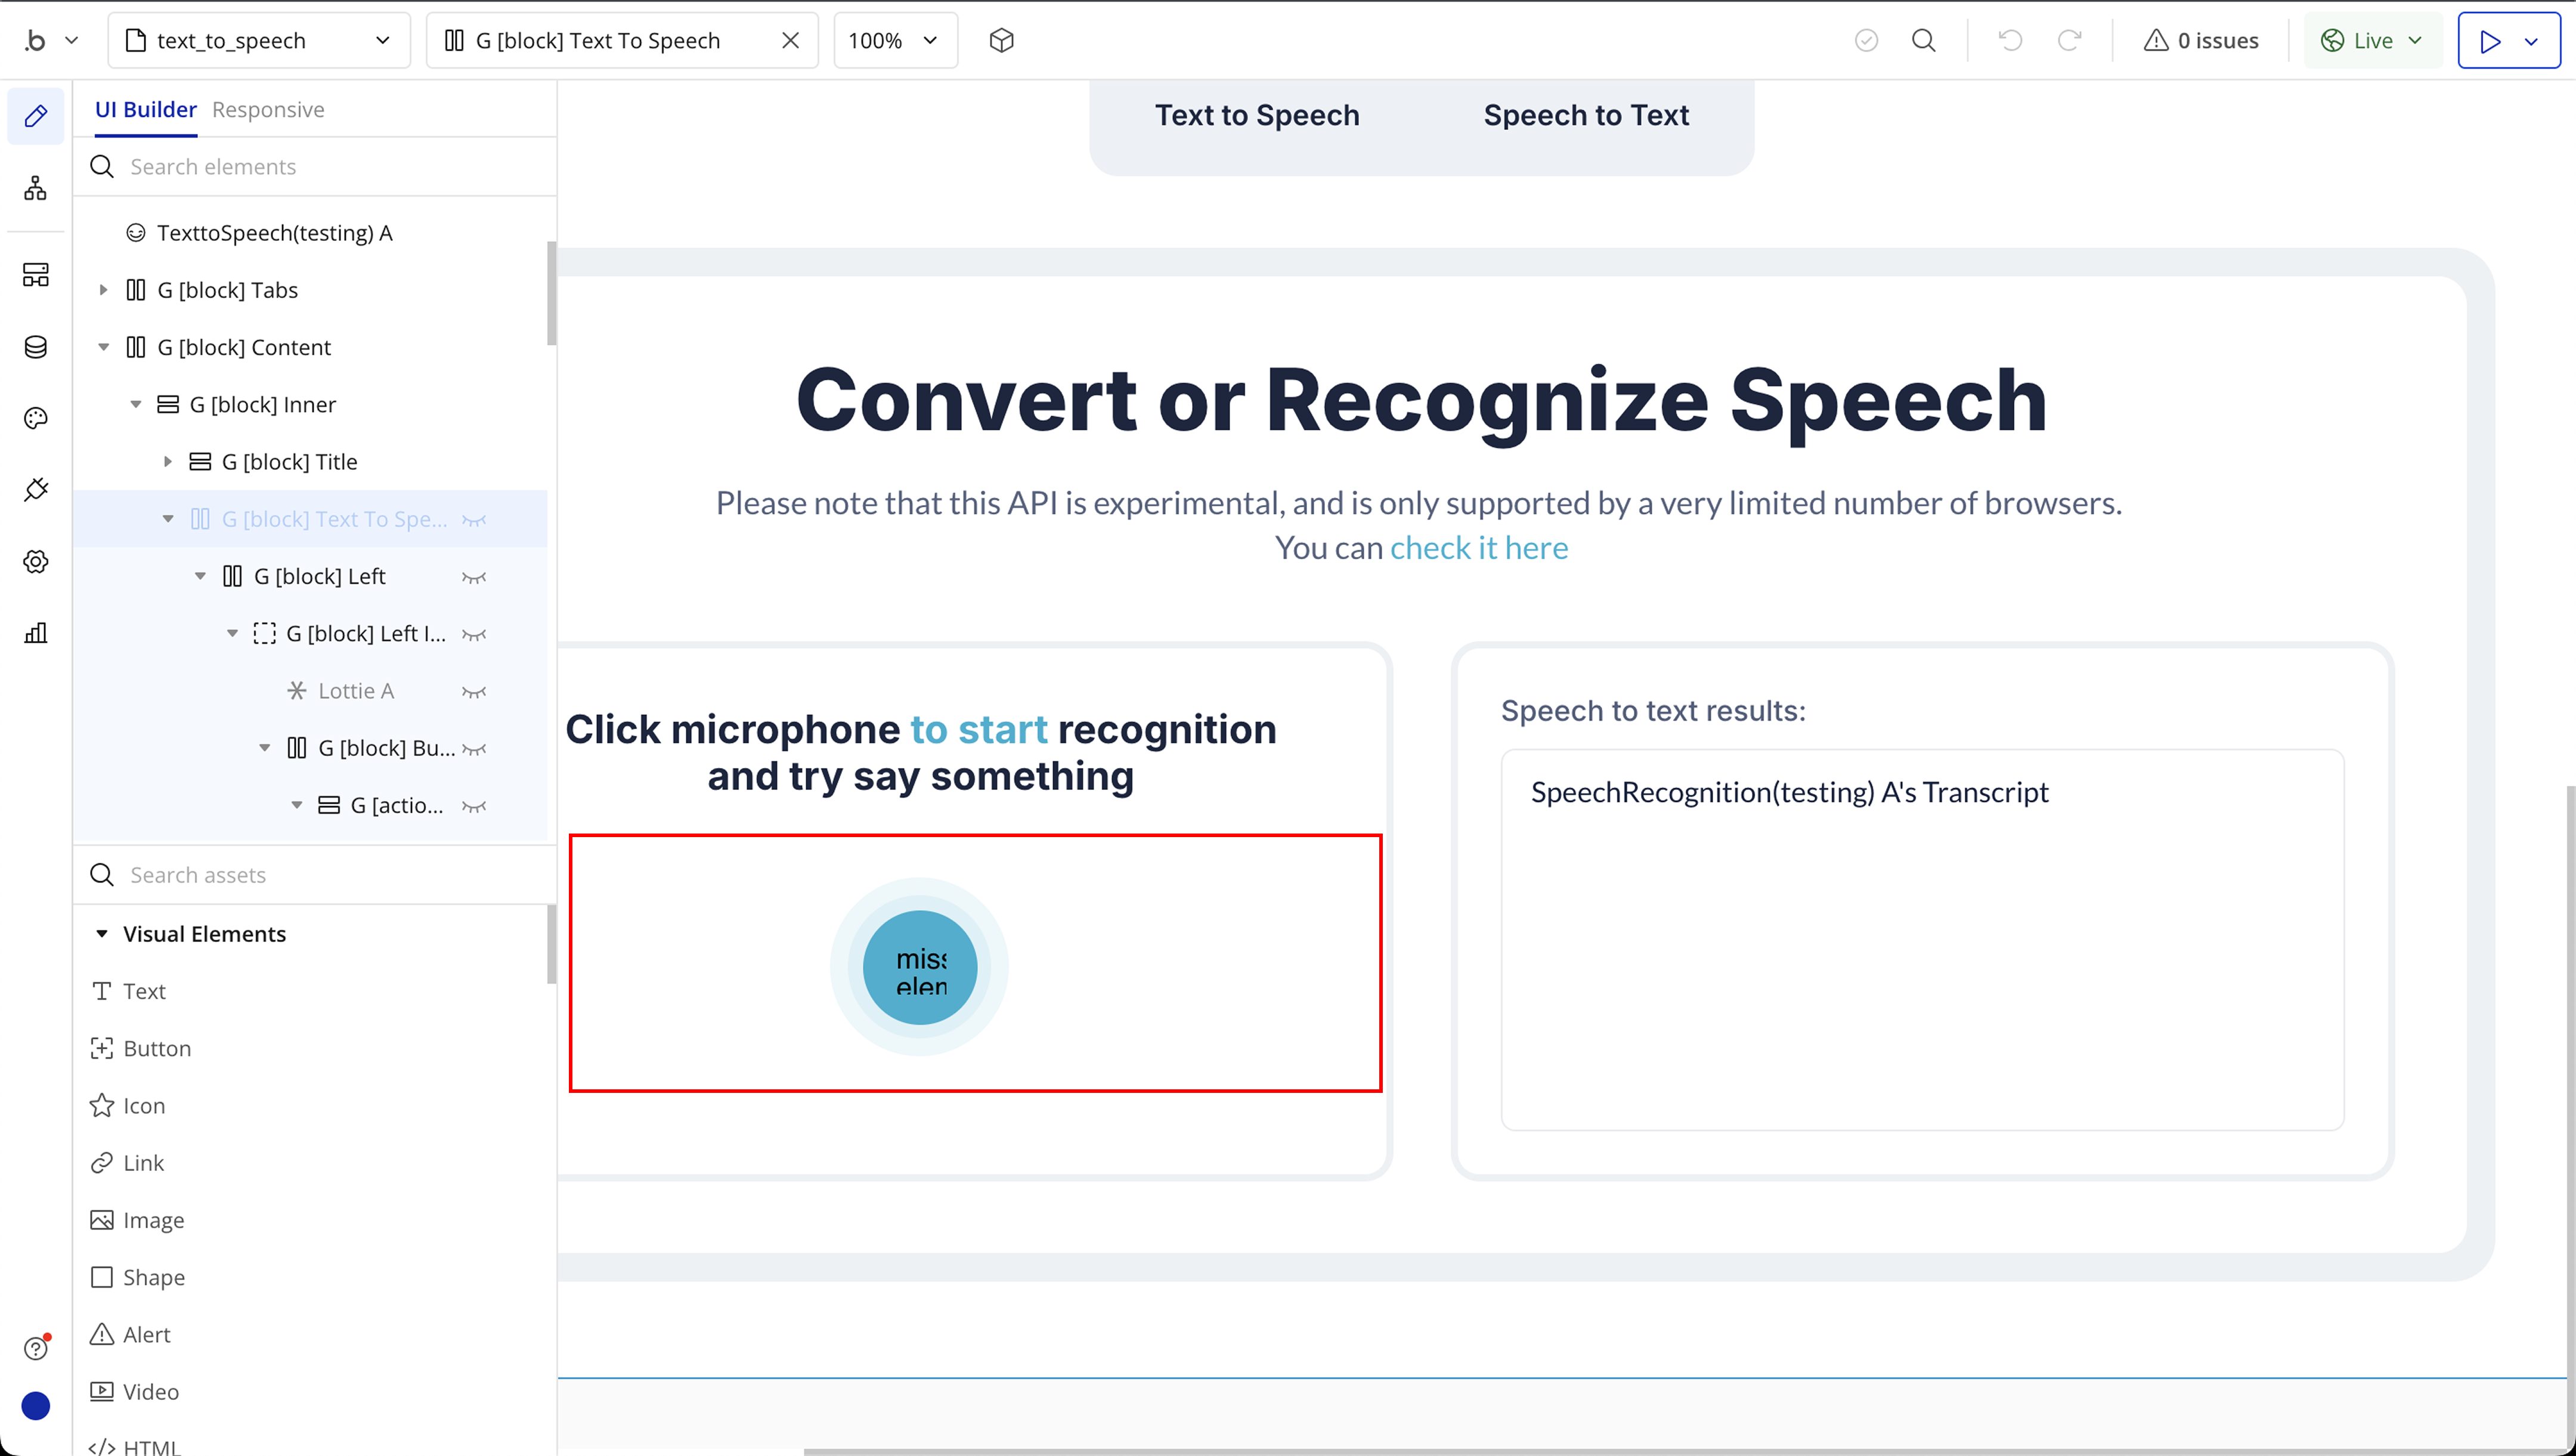
Task: Open the 100% zoom dropdown
Action: point(894,41)
